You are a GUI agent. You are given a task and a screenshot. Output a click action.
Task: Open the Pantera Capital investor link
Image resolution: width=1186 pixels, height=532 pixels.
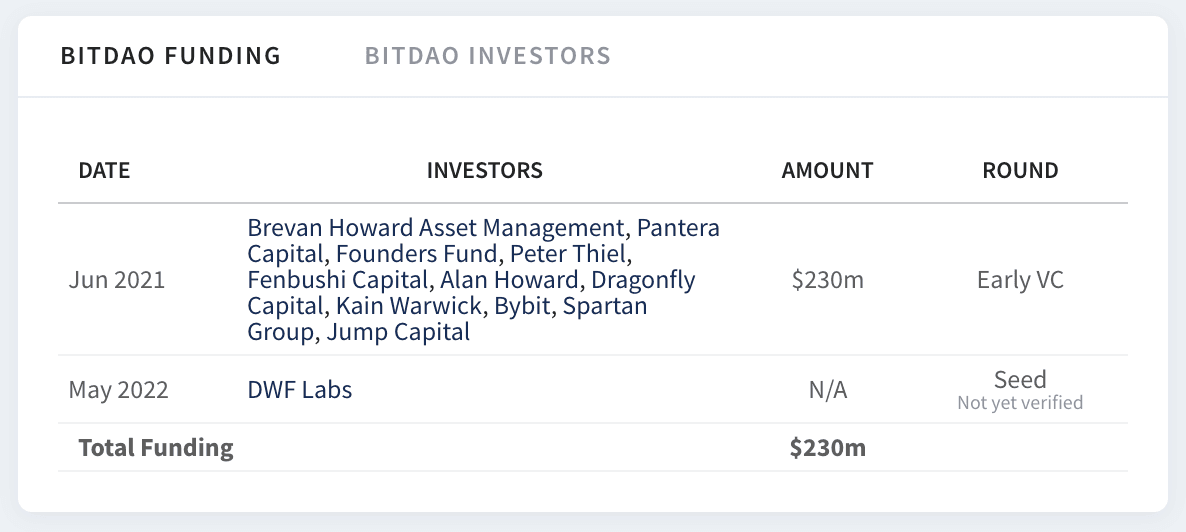(x=678, y=228)
